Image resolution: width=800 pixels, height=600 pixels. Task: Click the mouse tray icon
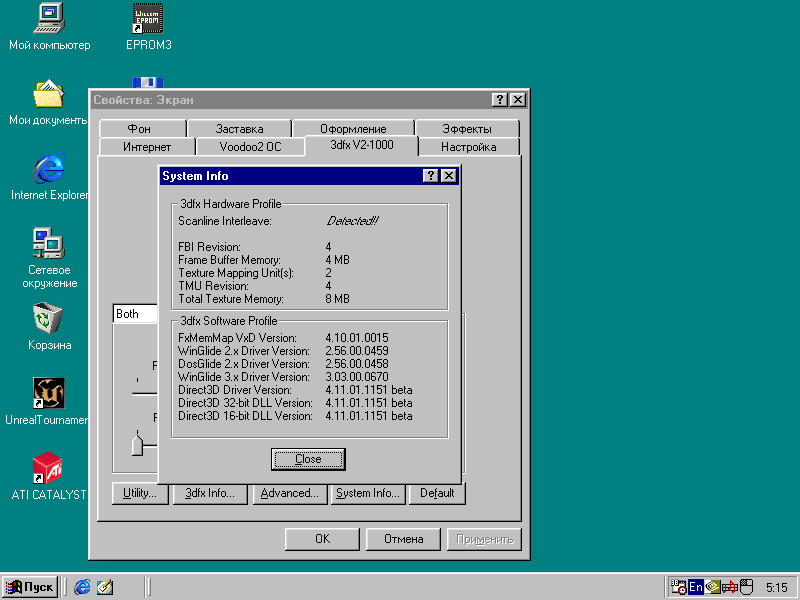[746, 587]
